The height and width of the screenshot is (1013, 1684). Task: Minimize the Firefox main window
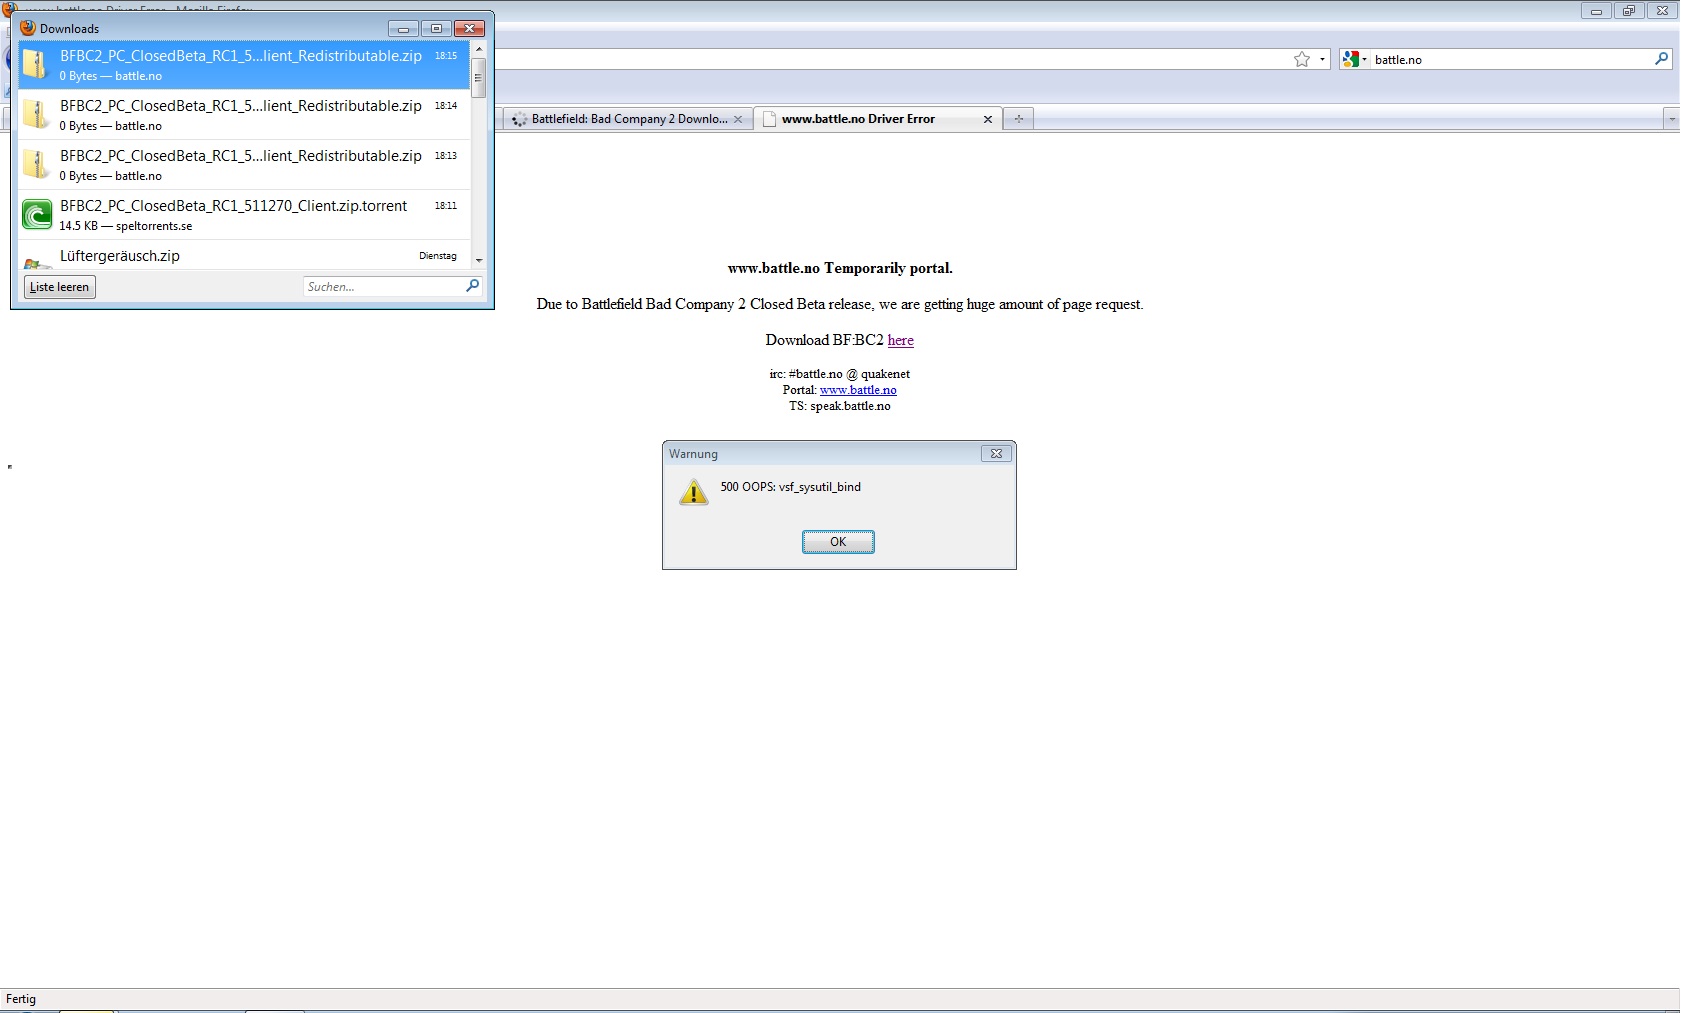(1596, 11)
